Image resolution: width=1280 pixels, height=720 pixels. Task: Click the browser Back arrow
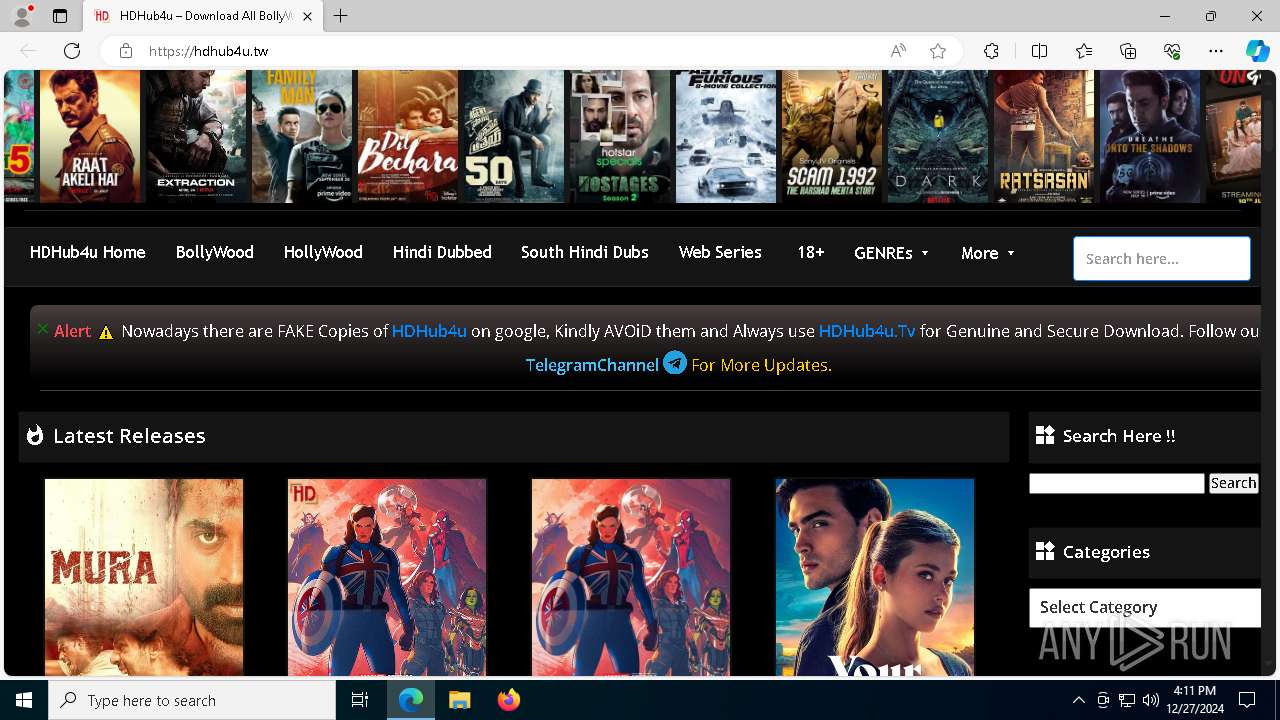(28, 51)
